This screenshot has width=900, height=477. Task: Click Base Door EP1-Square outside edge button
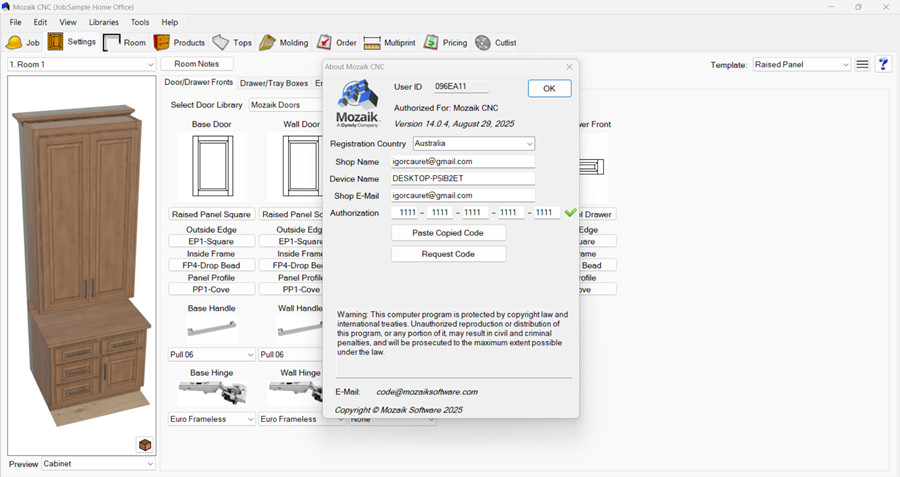[211, 241]
